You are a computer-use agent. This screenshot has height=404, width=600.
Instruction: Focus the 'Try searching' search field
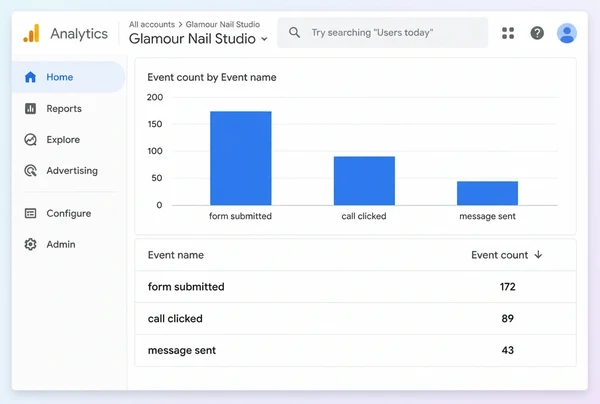coord(382,33)
